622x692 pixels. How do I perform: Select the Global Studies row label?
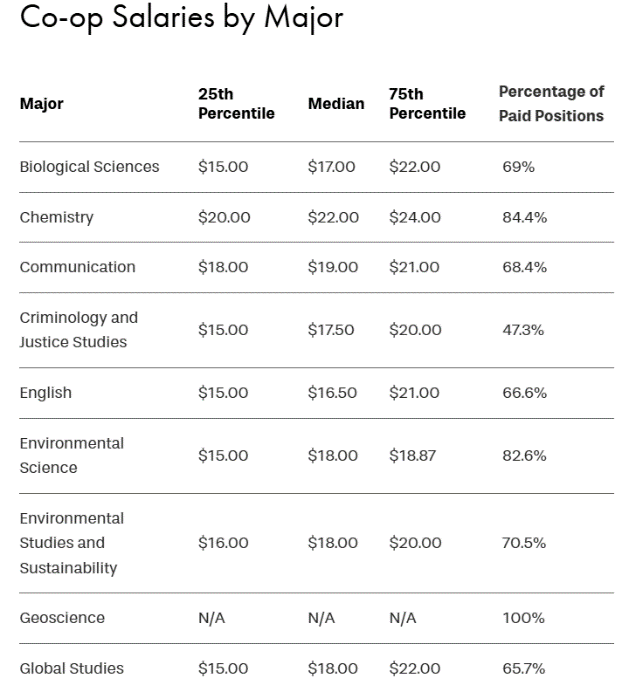pyautogui.click(x=69, y=668)
